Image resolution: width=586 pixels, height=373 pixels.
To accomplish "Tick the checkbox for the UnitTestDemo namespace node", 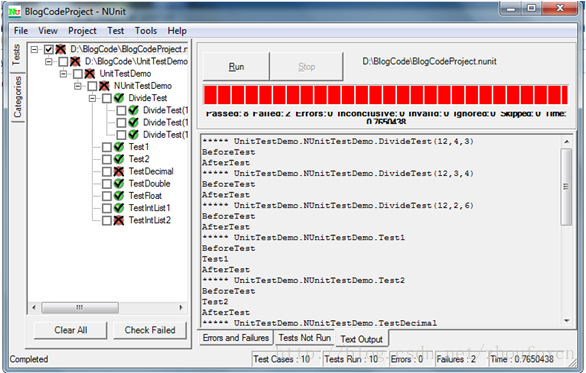I will coord(78,74).
